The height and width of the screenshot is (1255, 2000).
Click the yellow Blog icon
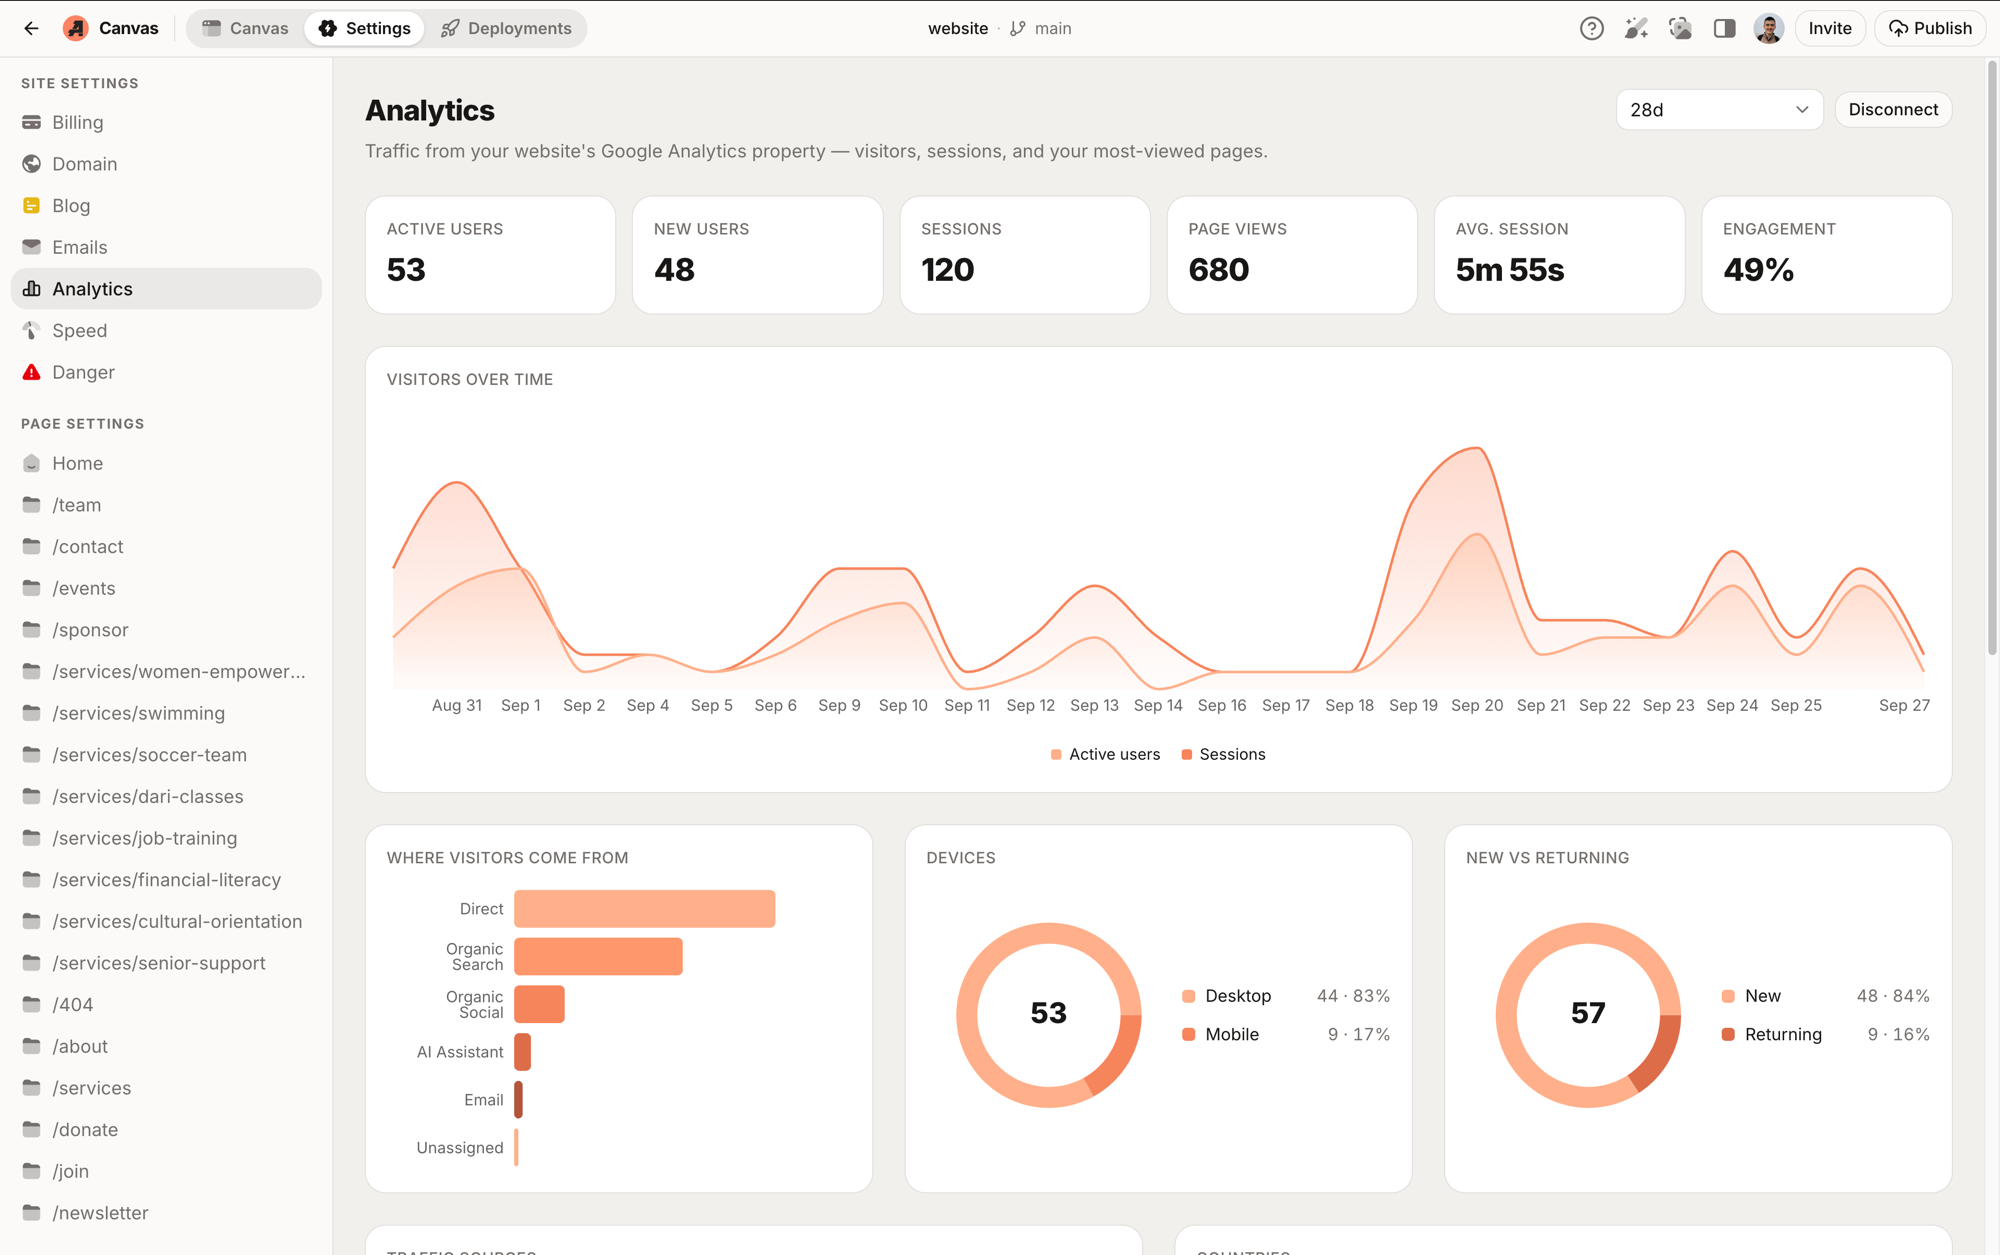coord(32,206)
